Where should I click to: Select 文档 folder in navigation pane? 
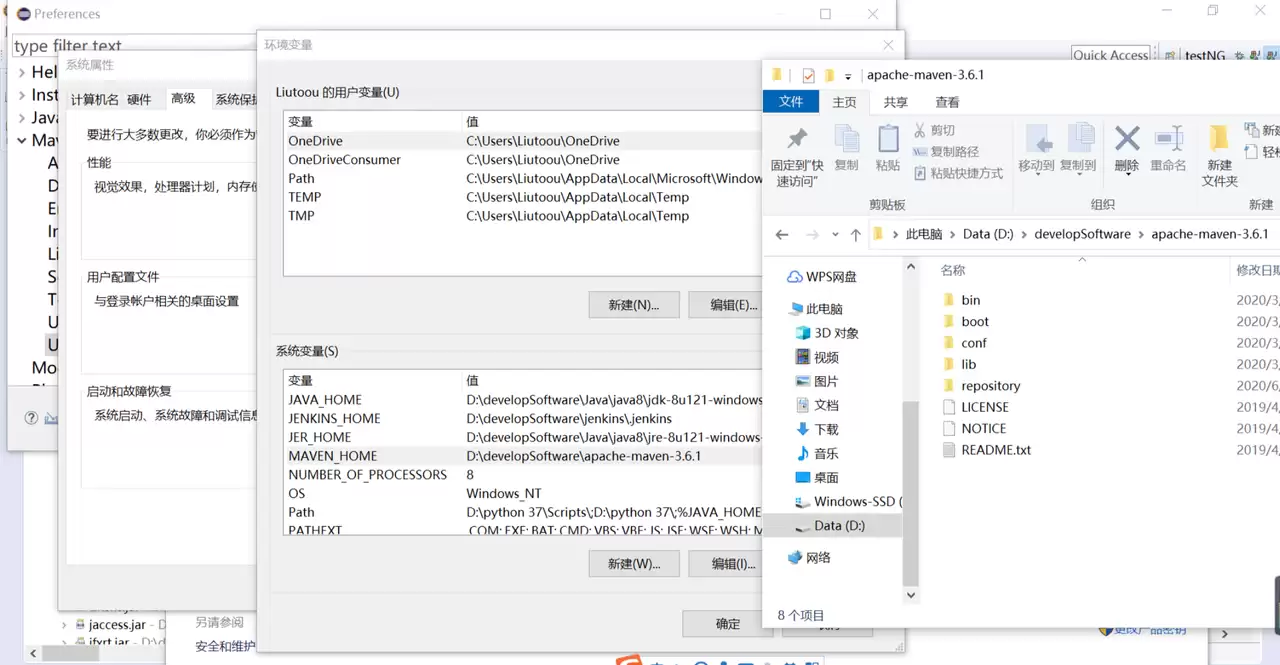pos(817,405)
